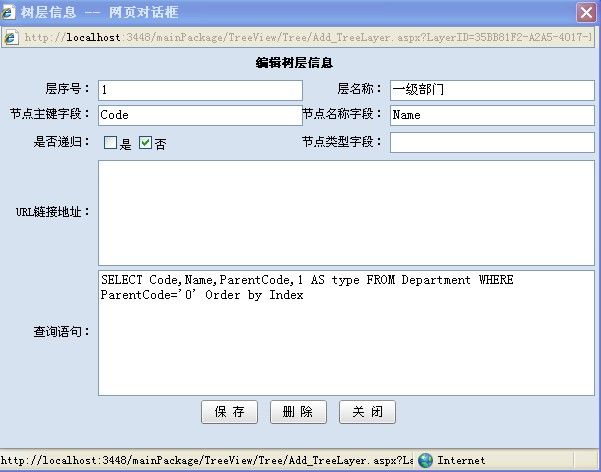
Task: Click the 层序号 label
Action: point(67,89)
